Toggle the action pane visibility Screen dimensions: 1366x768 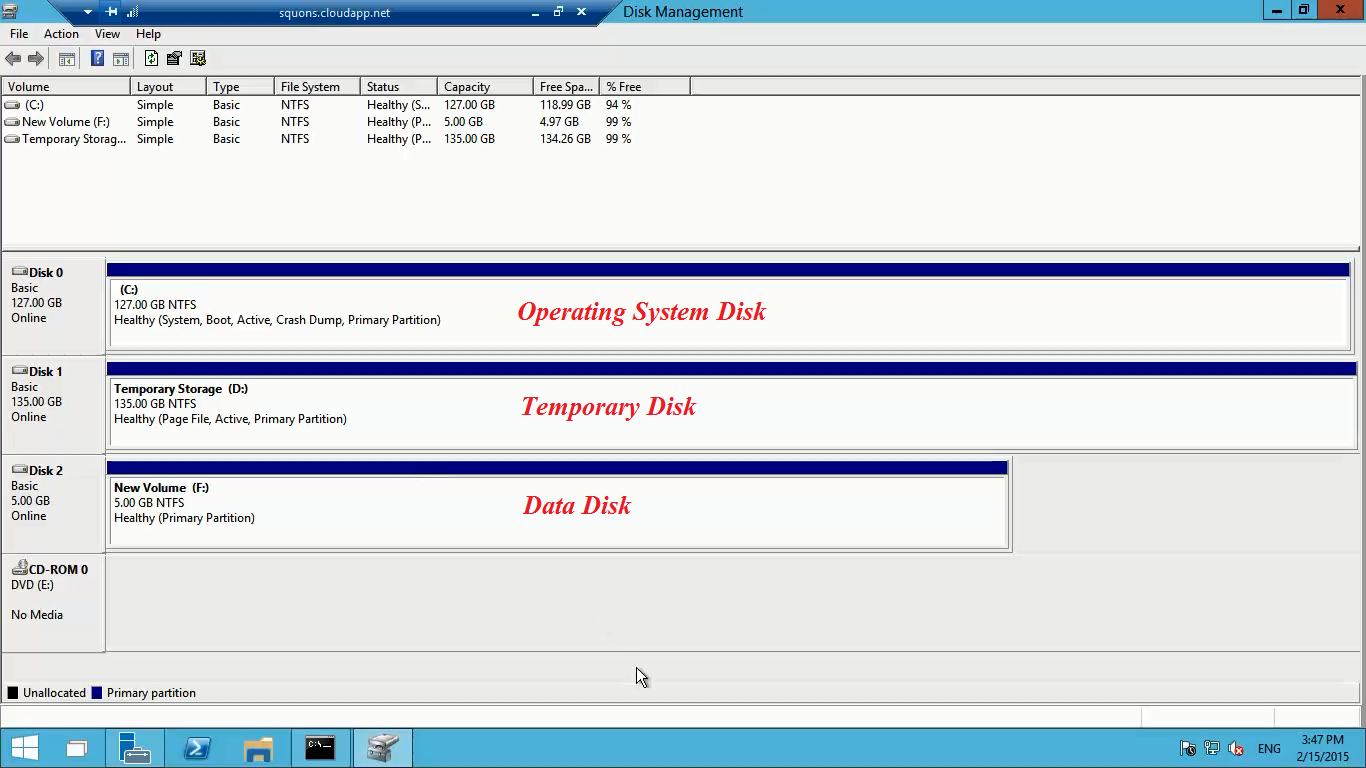[x=120, y=57]
